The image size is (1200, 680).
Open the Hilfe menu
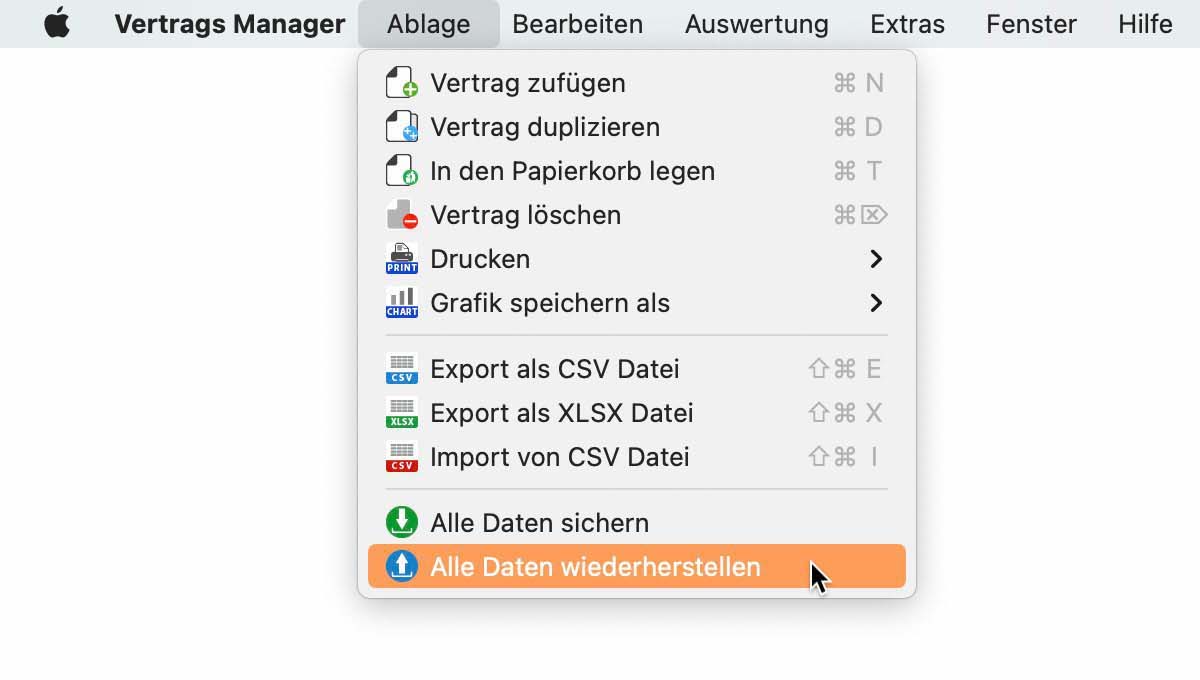click(1145, 24)
